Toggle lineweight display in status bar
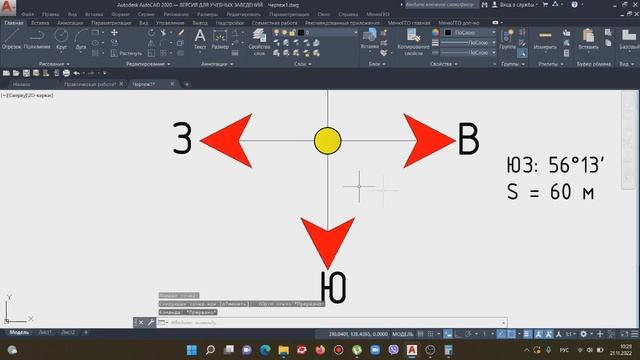 527,334
